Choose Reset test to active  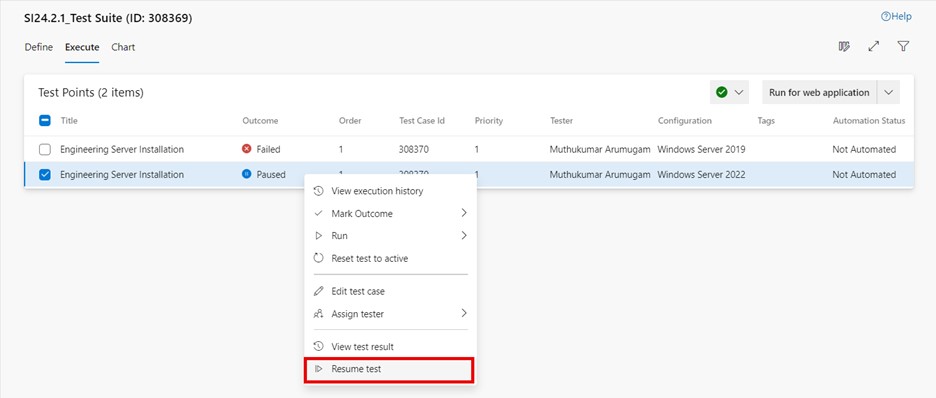tap(390, 258)
